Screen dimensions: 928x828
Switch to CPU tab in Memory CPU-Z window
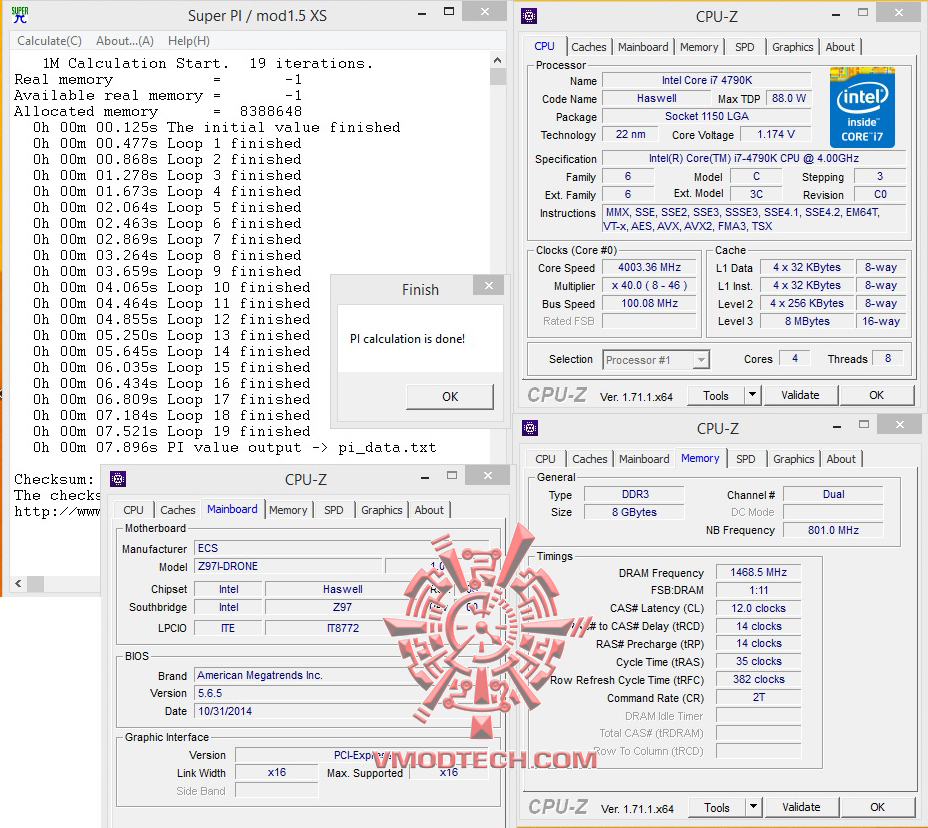point(545,459)
